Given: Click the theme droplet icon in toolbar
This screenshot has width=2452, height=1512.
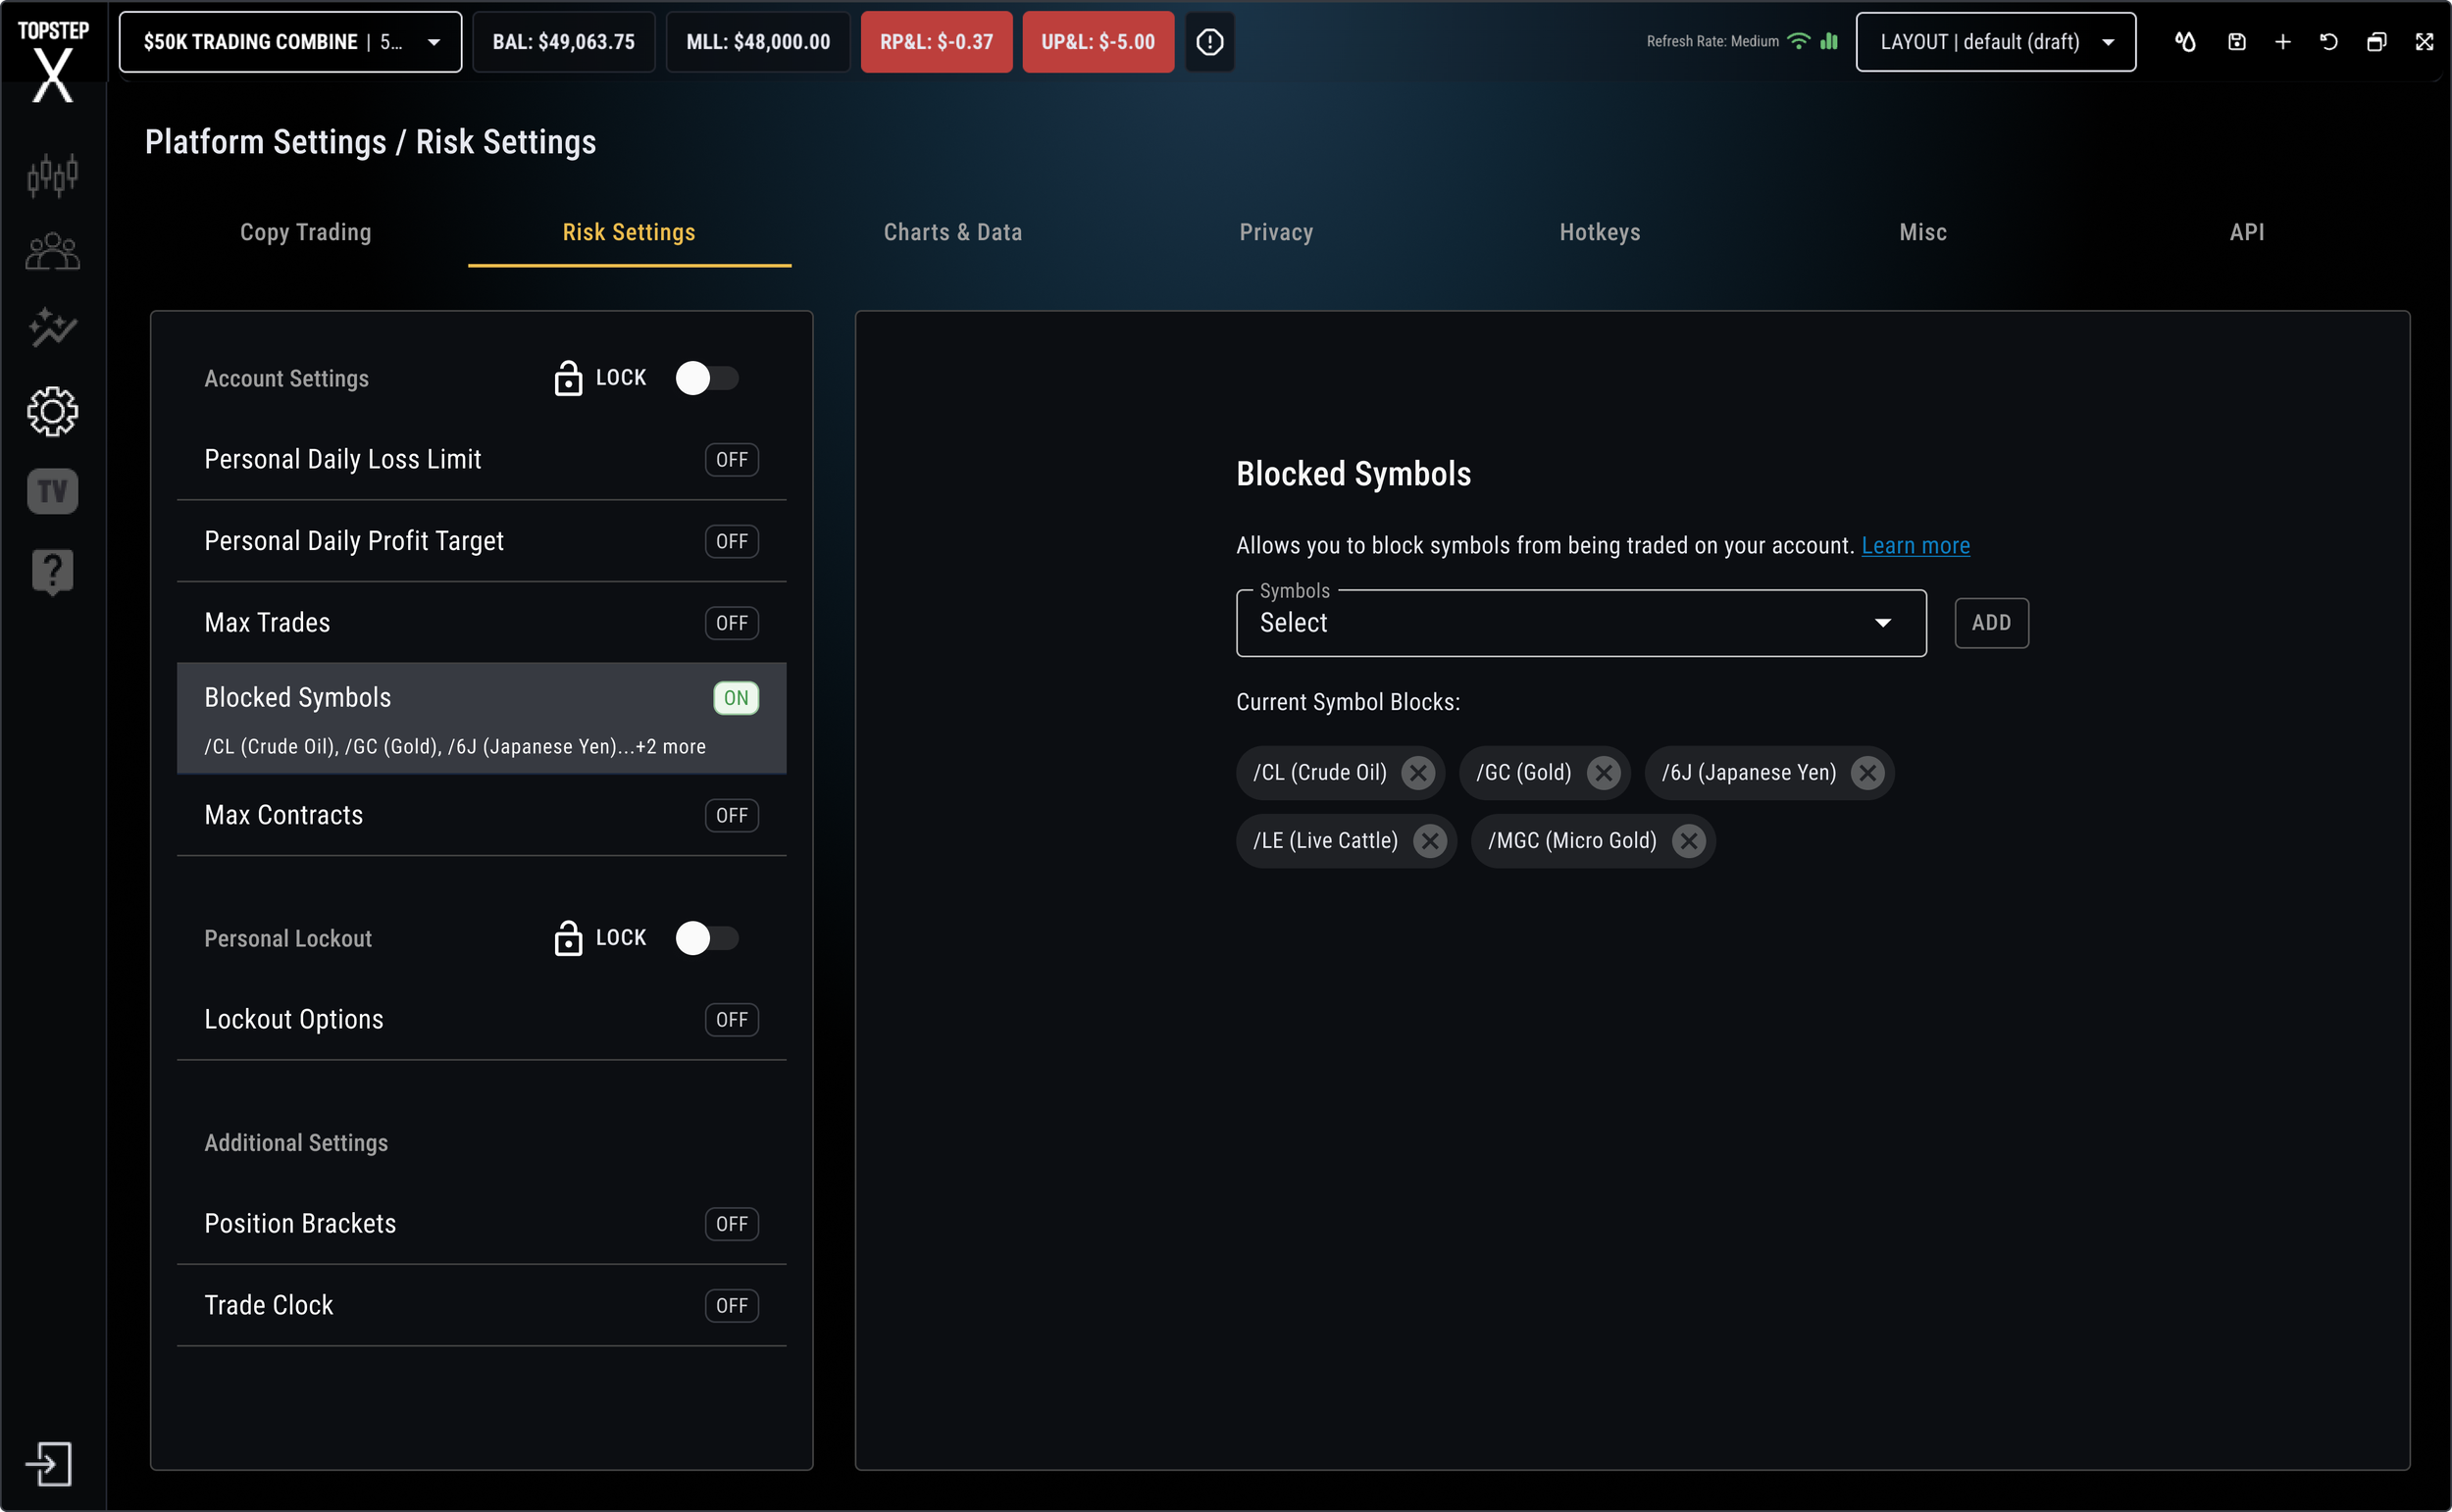Looking at the screenshot, I should pos(2185,42).
